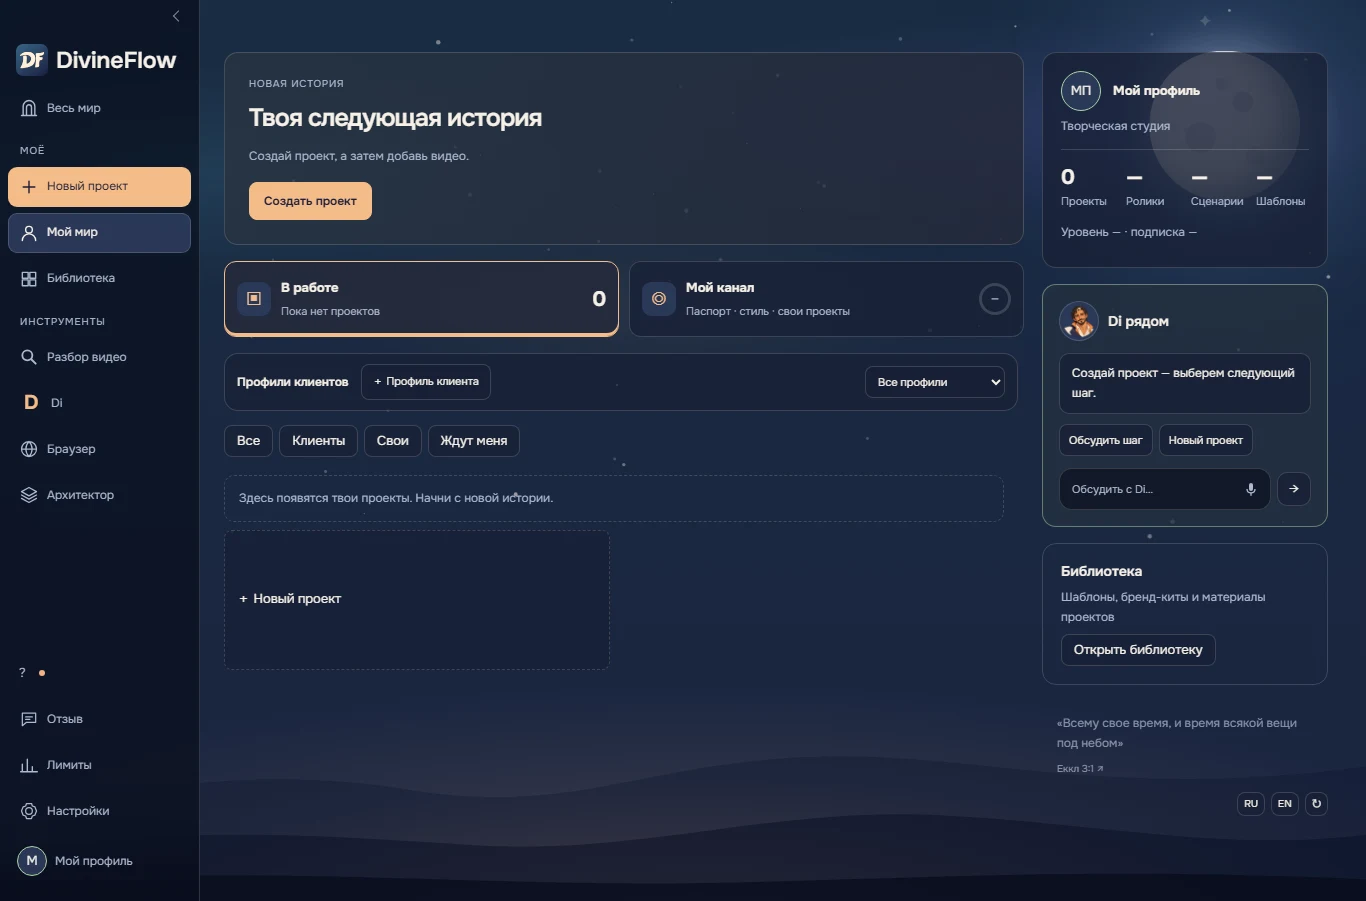Click the microphone icon in Di chat
The image size is (1366, 901).
pos(1250,489)
